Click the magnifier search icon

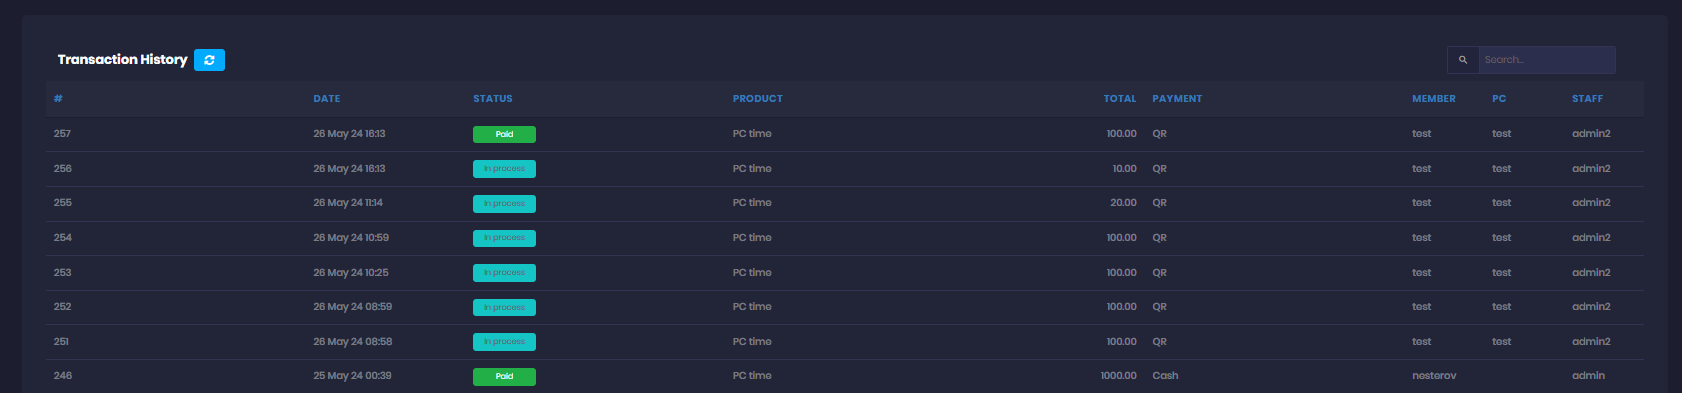1463,60
